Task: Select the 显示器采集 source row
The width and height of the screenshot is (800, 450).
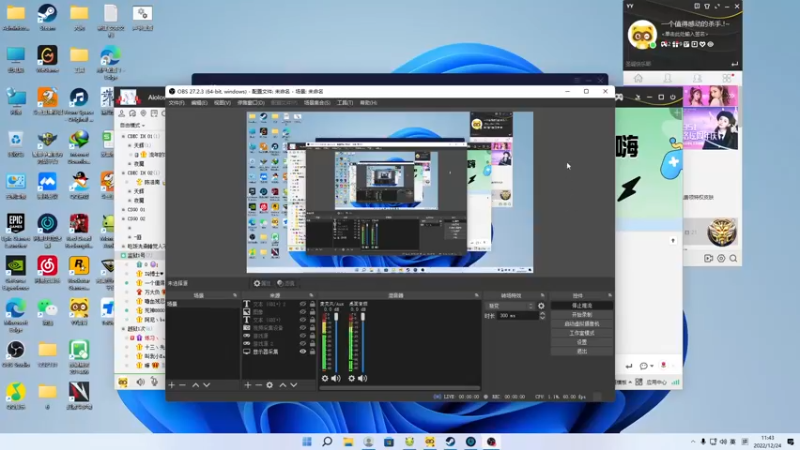Action: click(279, 352)
